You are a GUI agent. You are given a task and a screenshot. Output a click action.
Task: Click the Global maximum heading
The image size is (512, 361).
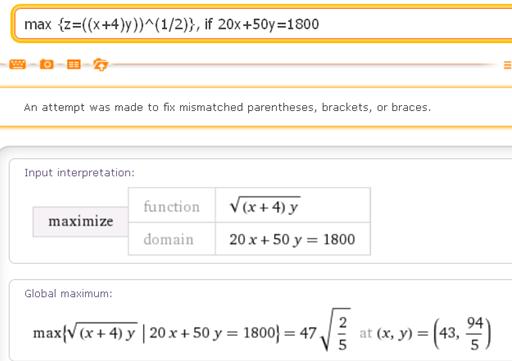pyautogui.click(x=68, y=294)
